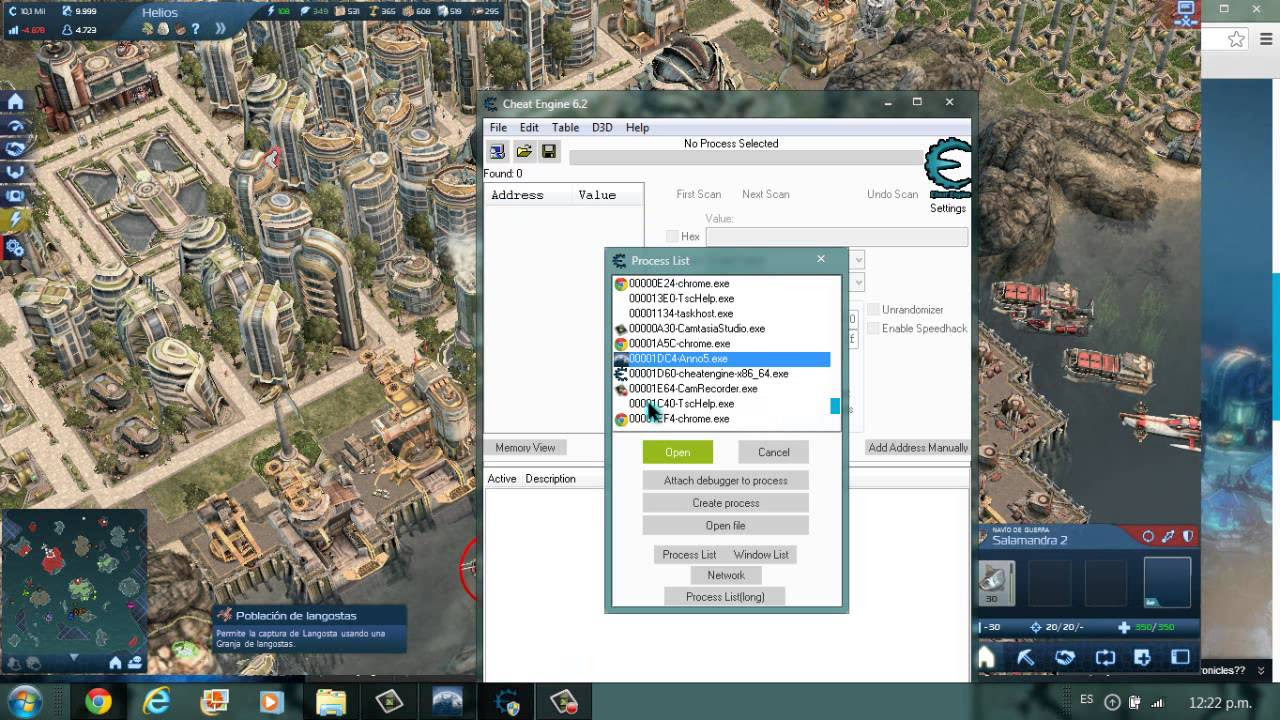Click the Process List button

(x=689, y=554)
